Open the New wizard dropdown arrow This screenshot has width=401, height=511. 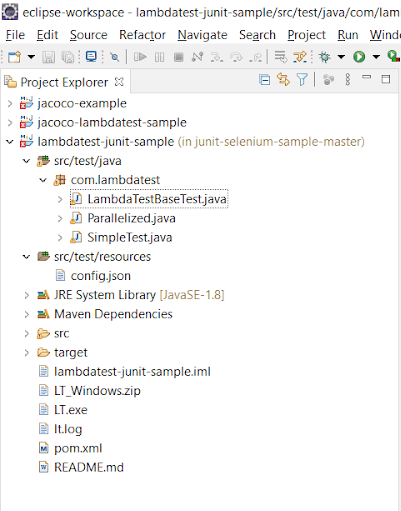click(31, 57)
